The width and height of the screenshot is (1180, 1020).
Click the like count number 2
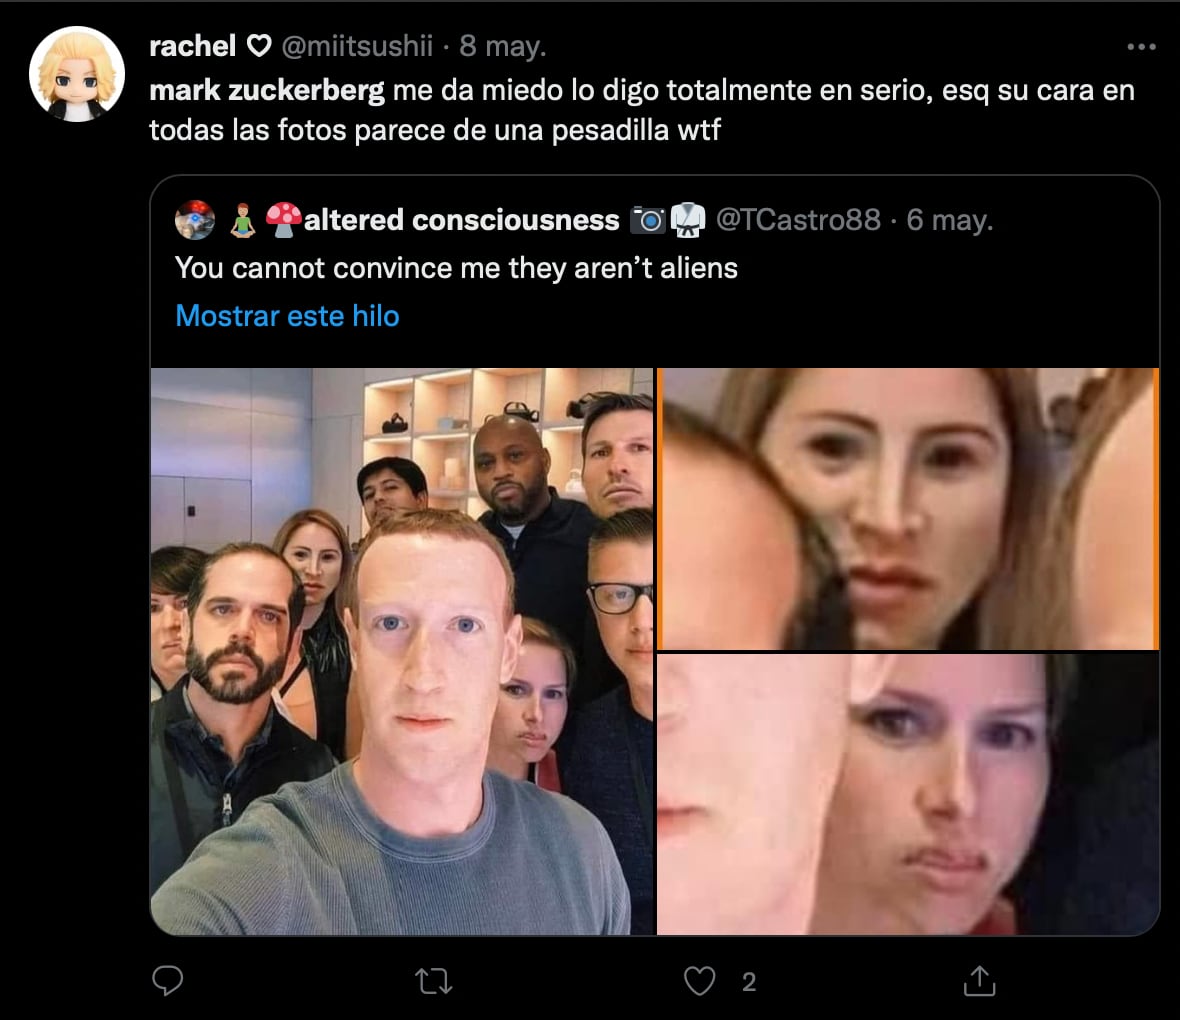pos(749,982)
